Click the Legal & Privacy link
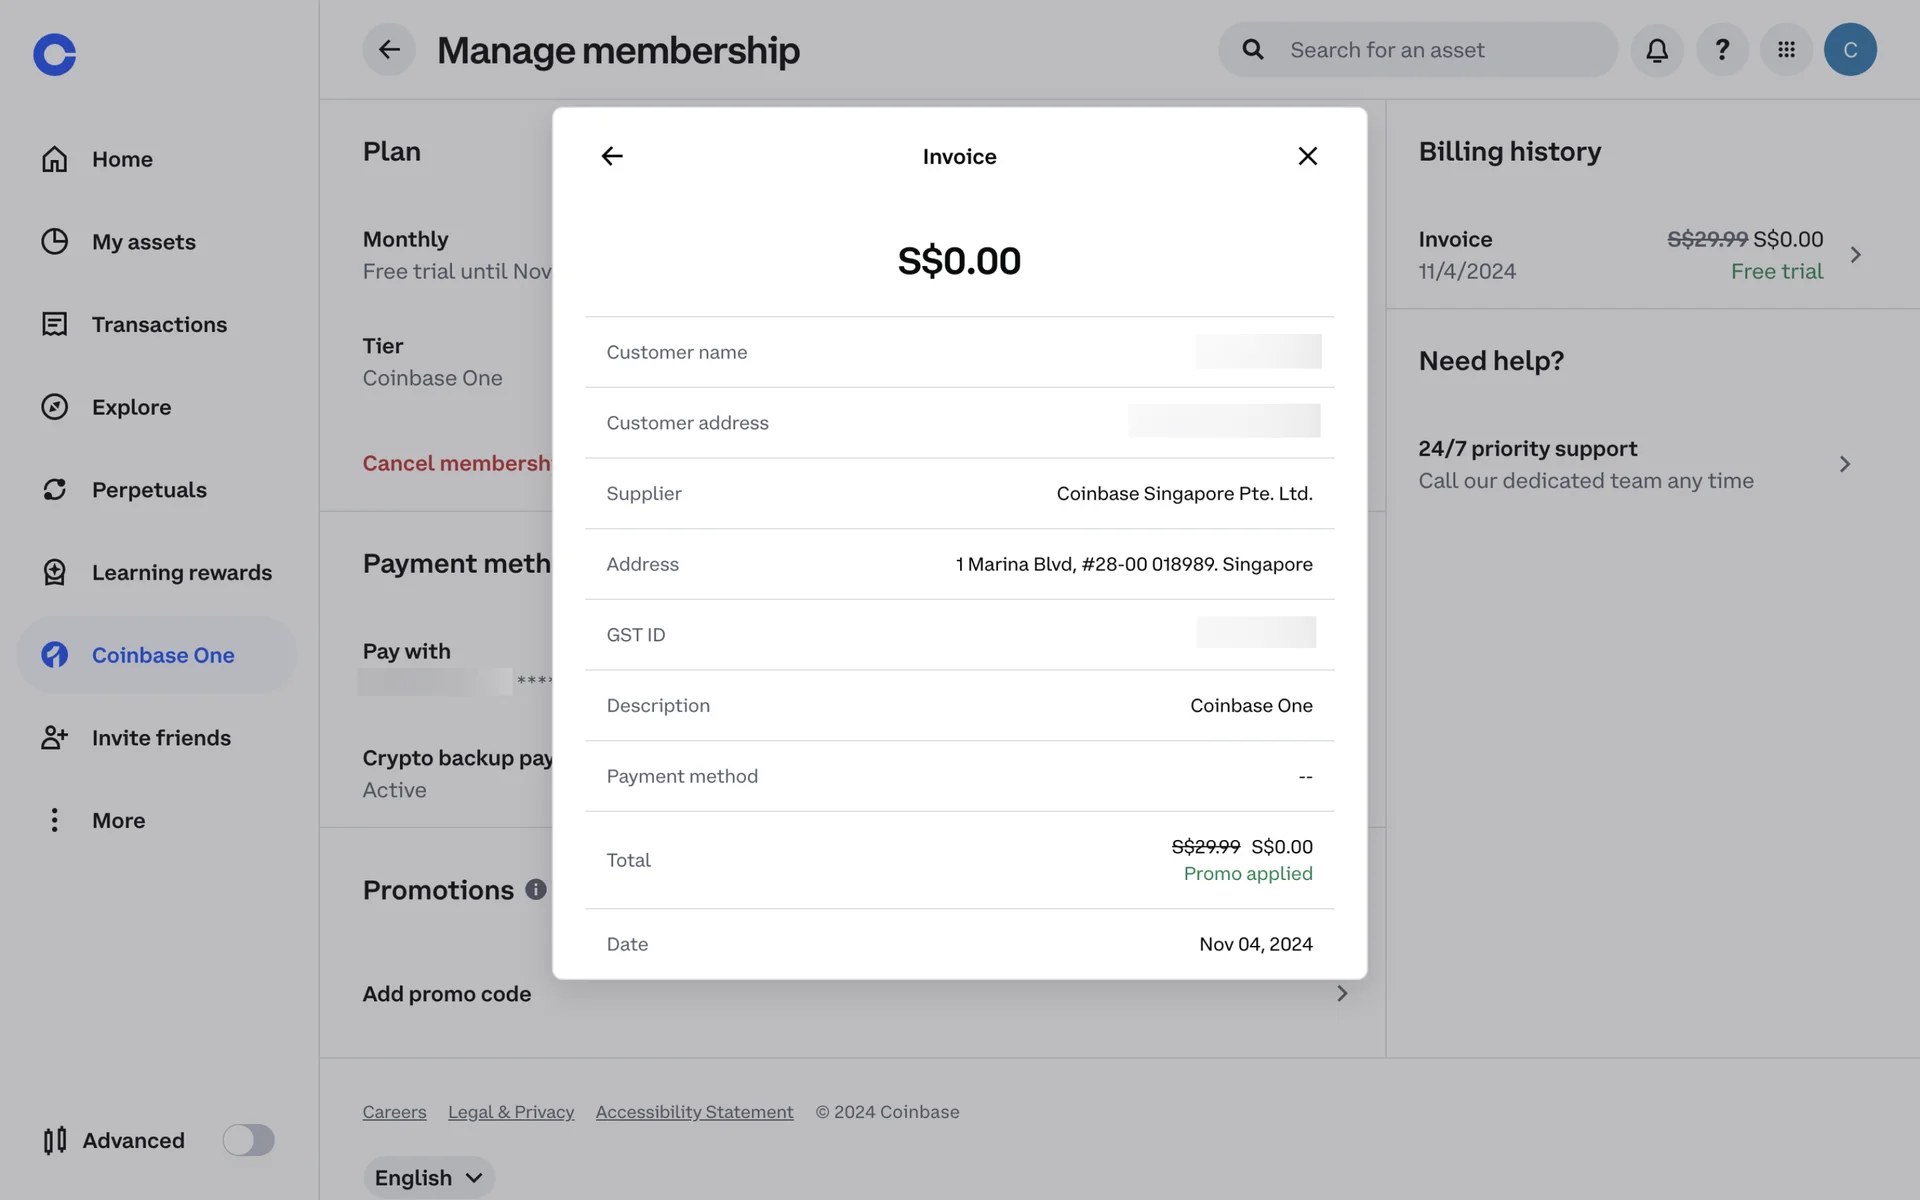The height and width of the screenshot is (1200, 1920). pos(510,1112)
